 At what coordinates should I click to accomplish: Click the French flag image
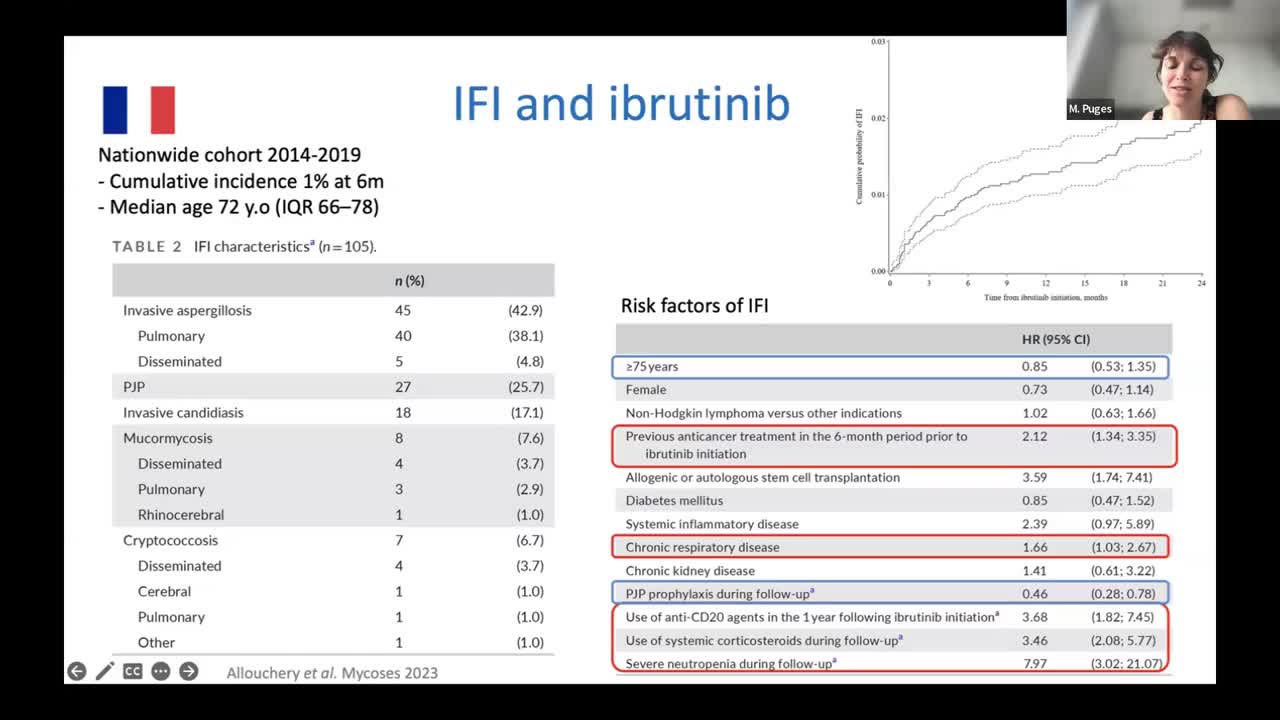pyautogui.click(x=139, y=110)
